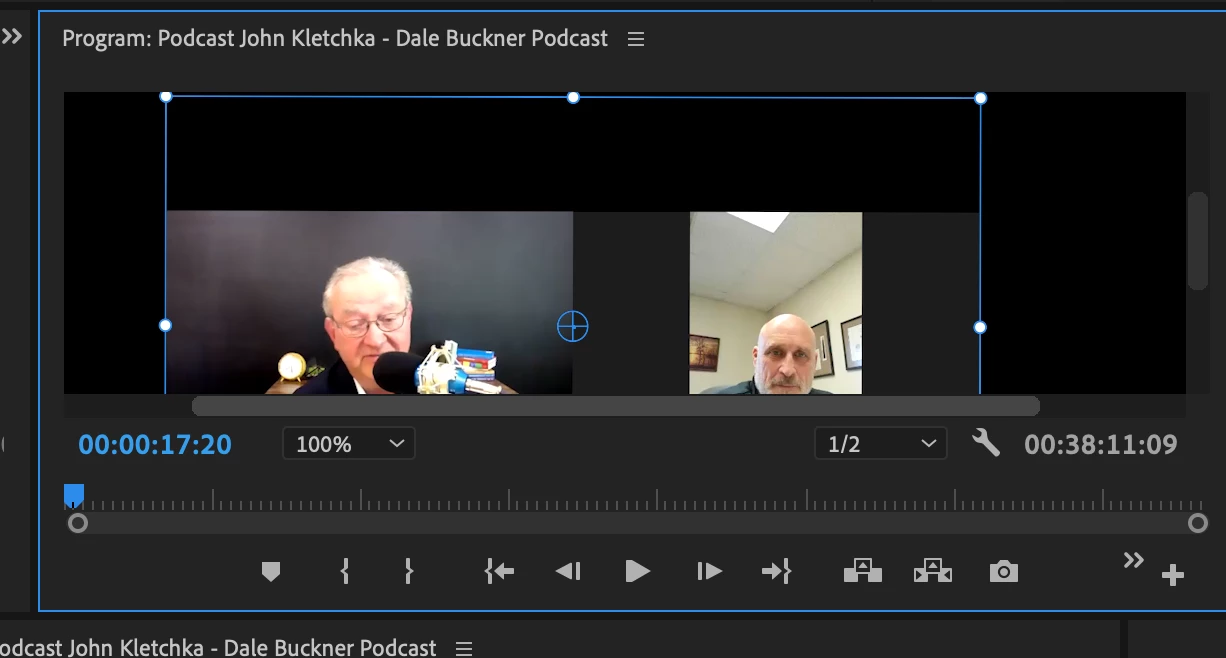Click the left zoom scroll bar handle
Screen dimensions: 1226x658
tap(77, 523)
